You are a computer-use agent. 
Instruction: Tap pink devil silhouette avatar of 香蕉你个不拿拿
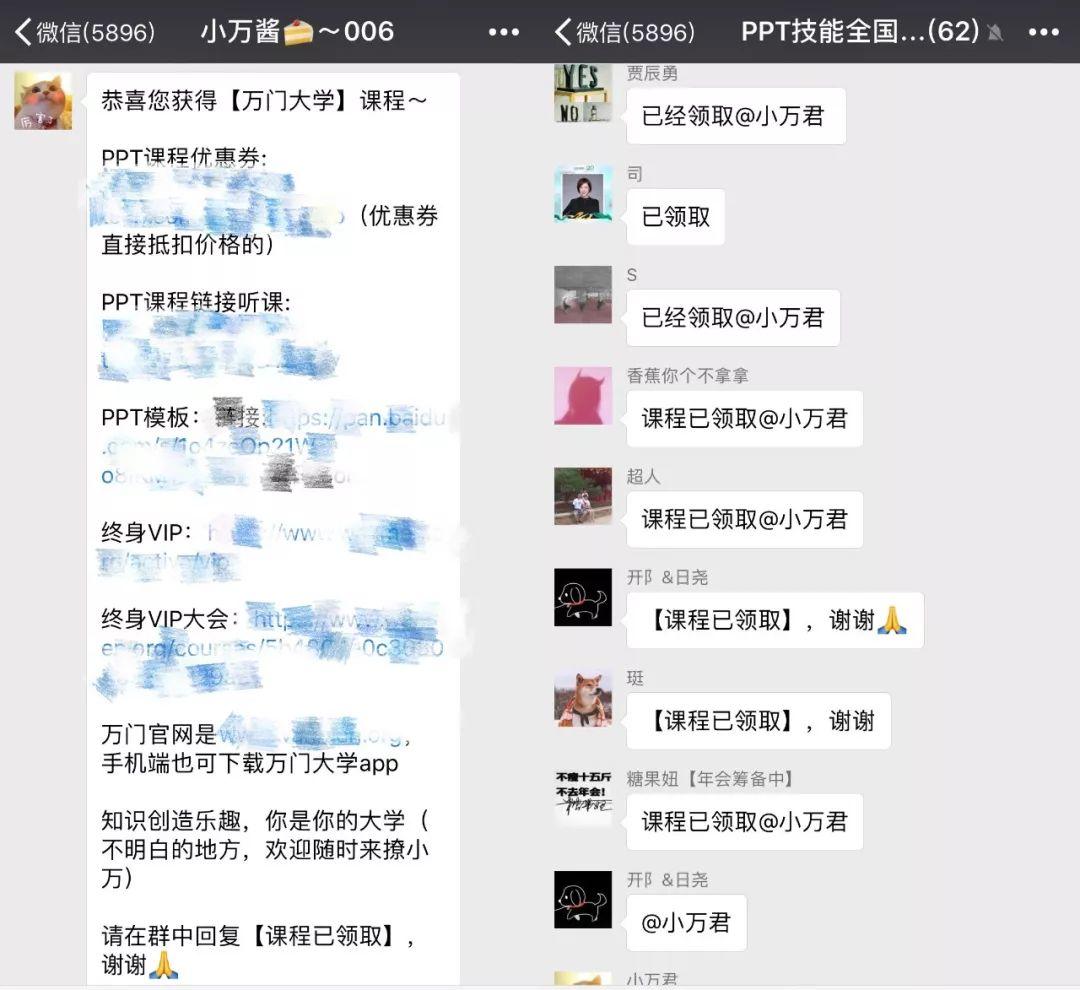(583, 395)
